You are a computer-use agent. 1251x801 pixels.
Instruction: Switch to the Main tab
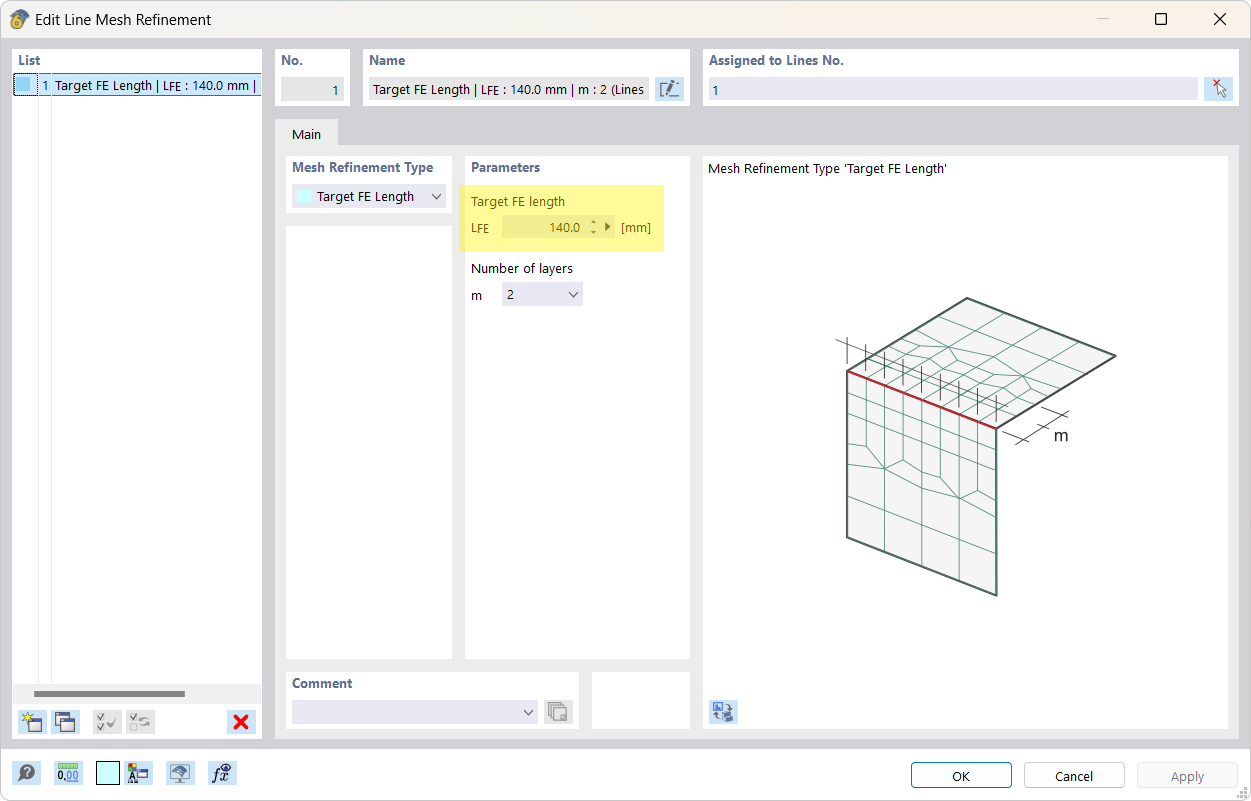point(307,133)
